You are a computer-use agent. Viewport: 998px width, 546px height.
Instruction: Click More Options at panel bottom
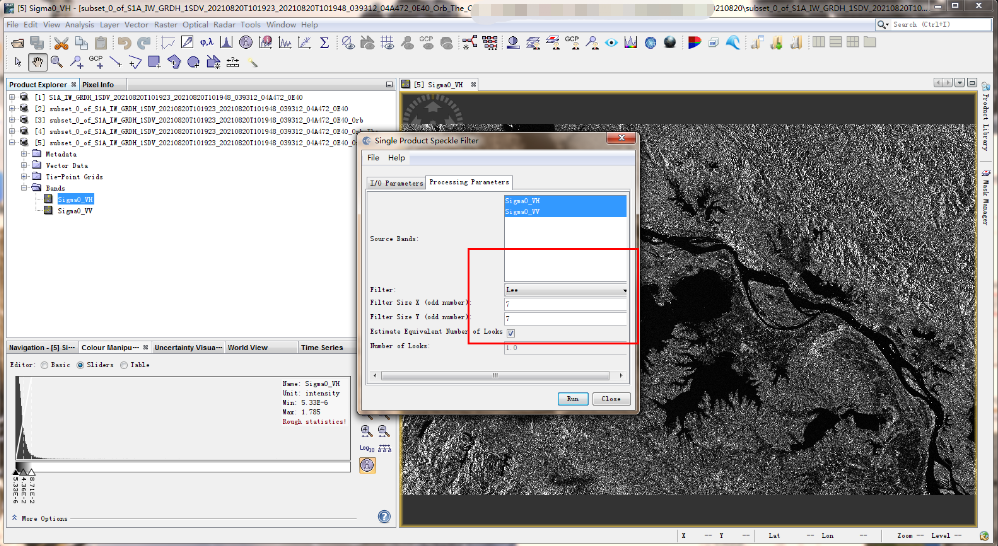pyautogui.click(x=44, y=519)
